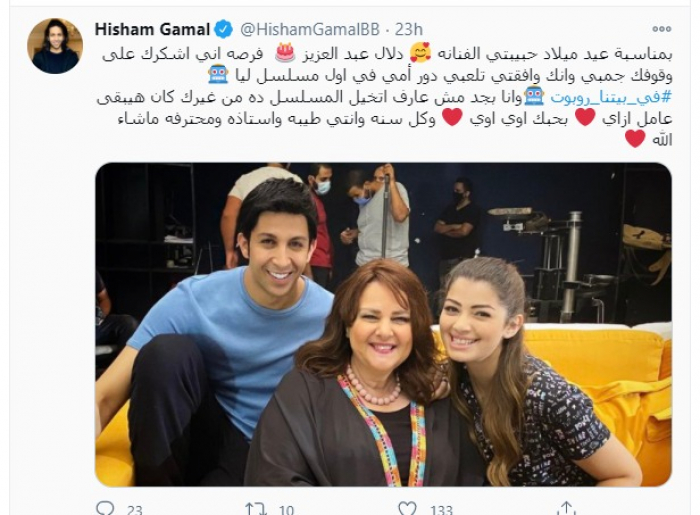Click the 23h timestamp link
700x515 pixels.
[x=409, y=29]
